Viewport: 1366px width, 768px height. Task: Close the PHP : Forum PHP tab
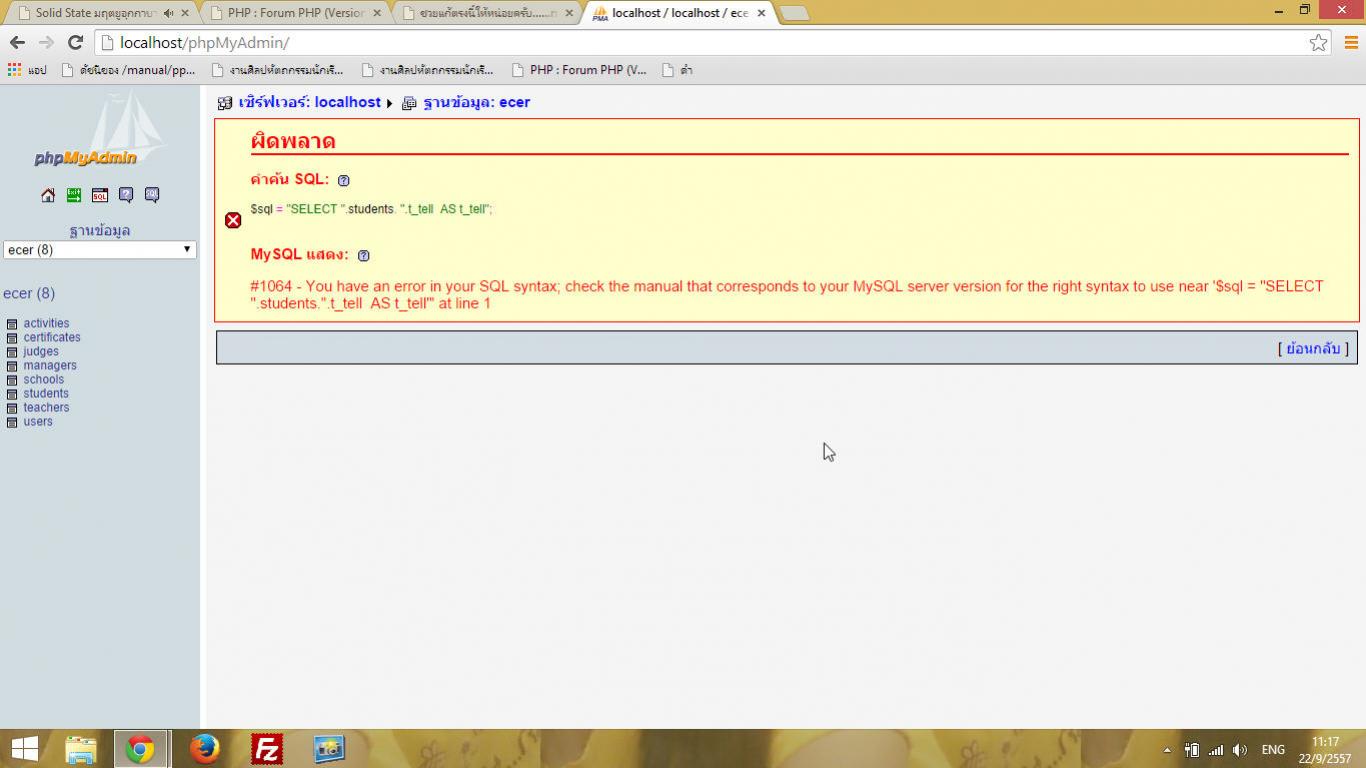[x=377, y=13]
